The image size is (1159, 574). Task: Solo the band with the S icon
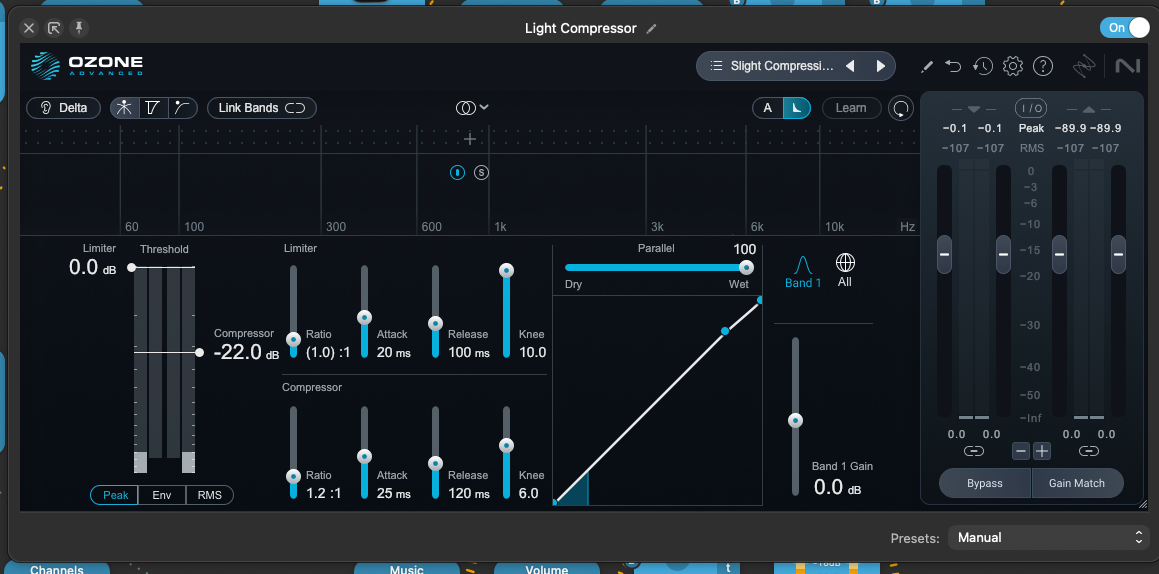481,173
